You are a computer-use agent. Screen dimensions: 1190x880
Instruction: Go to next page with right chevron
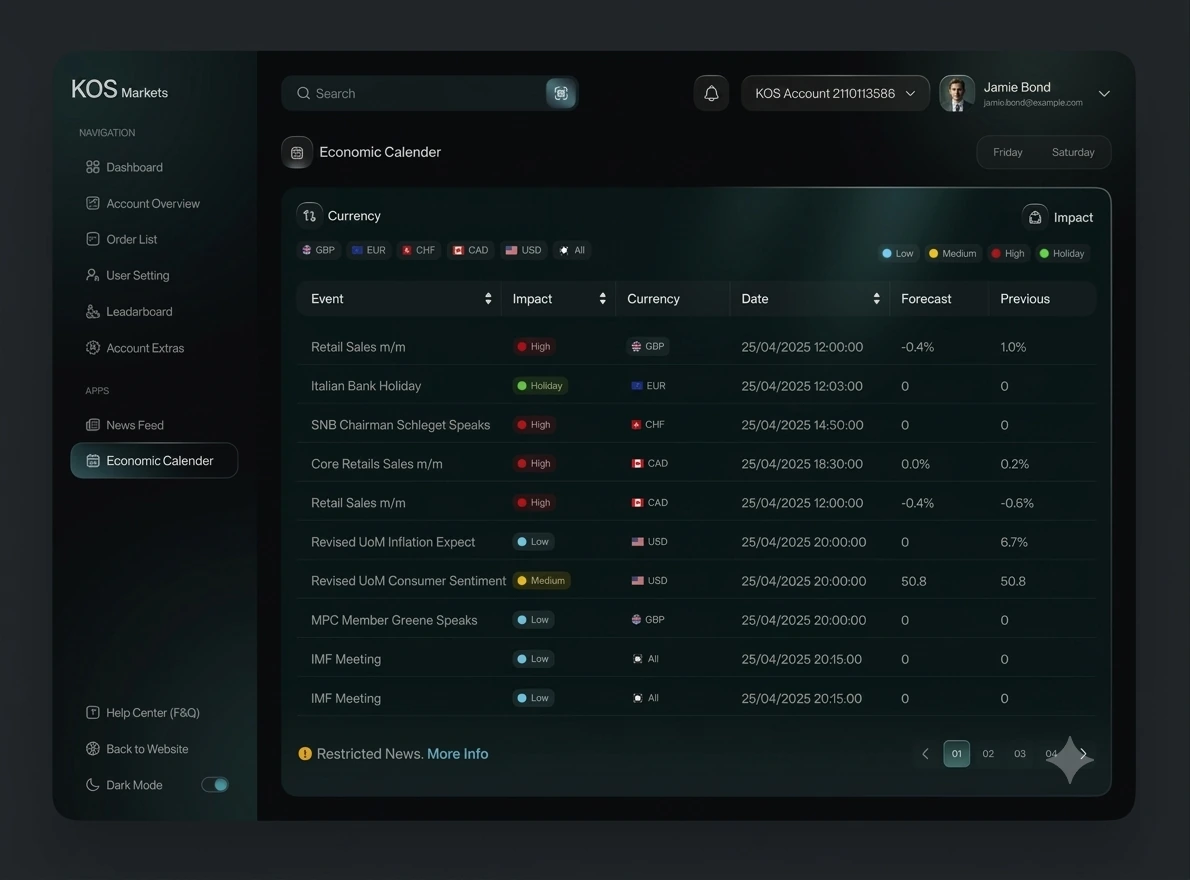click(1084, 754)
